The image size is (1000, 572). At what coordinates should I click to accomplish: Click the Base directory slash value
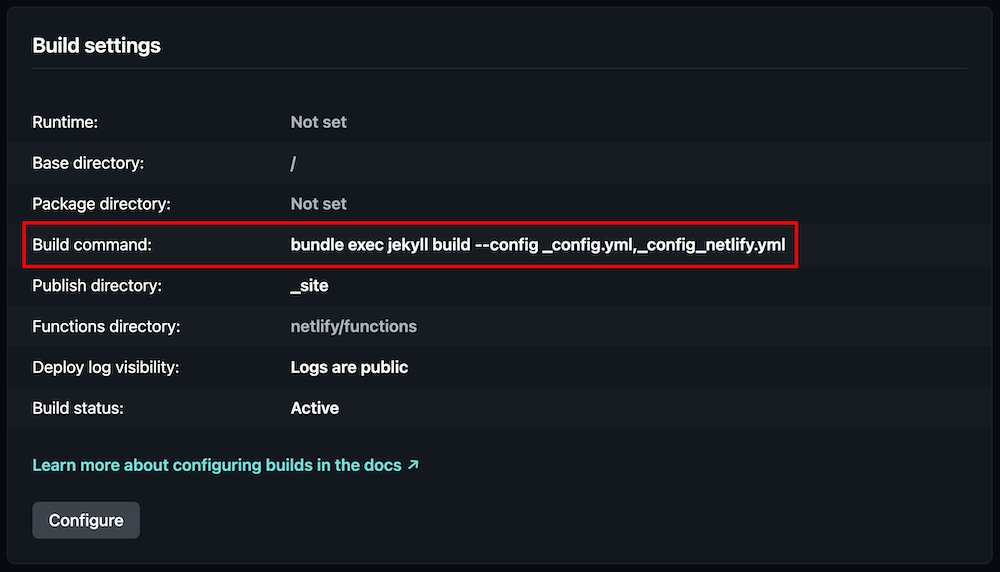click(x=293, y=163)
